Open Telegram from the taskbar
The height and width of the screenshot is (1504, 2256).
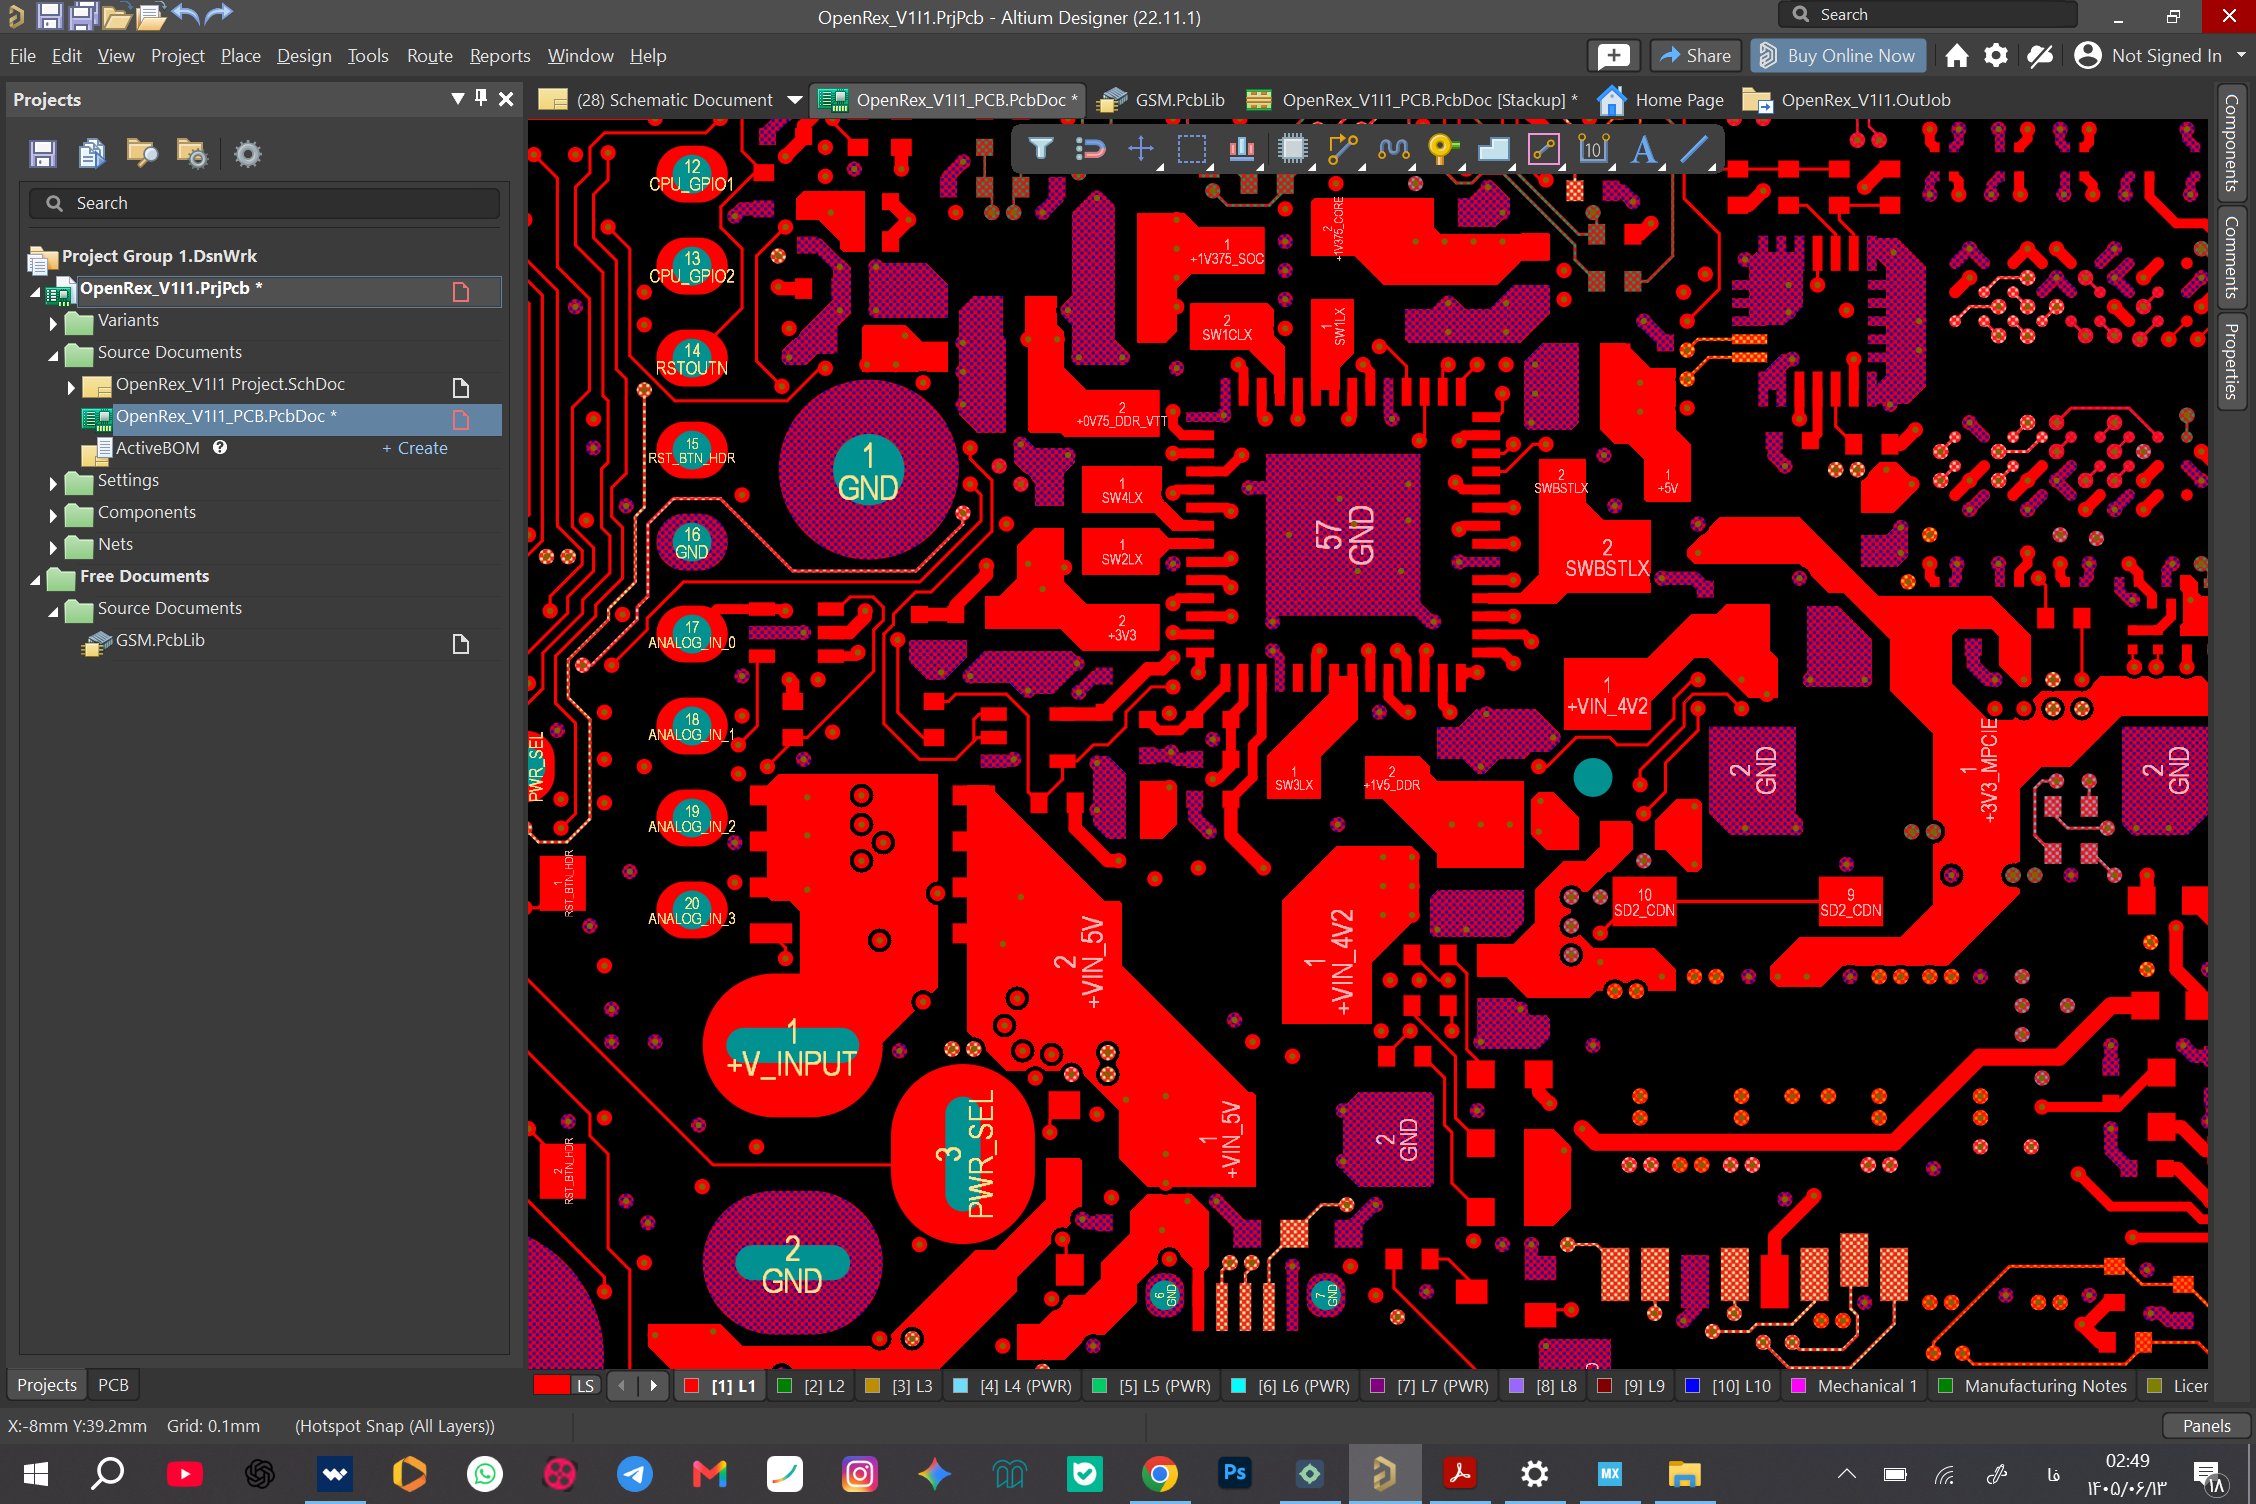coord(635,1474)
